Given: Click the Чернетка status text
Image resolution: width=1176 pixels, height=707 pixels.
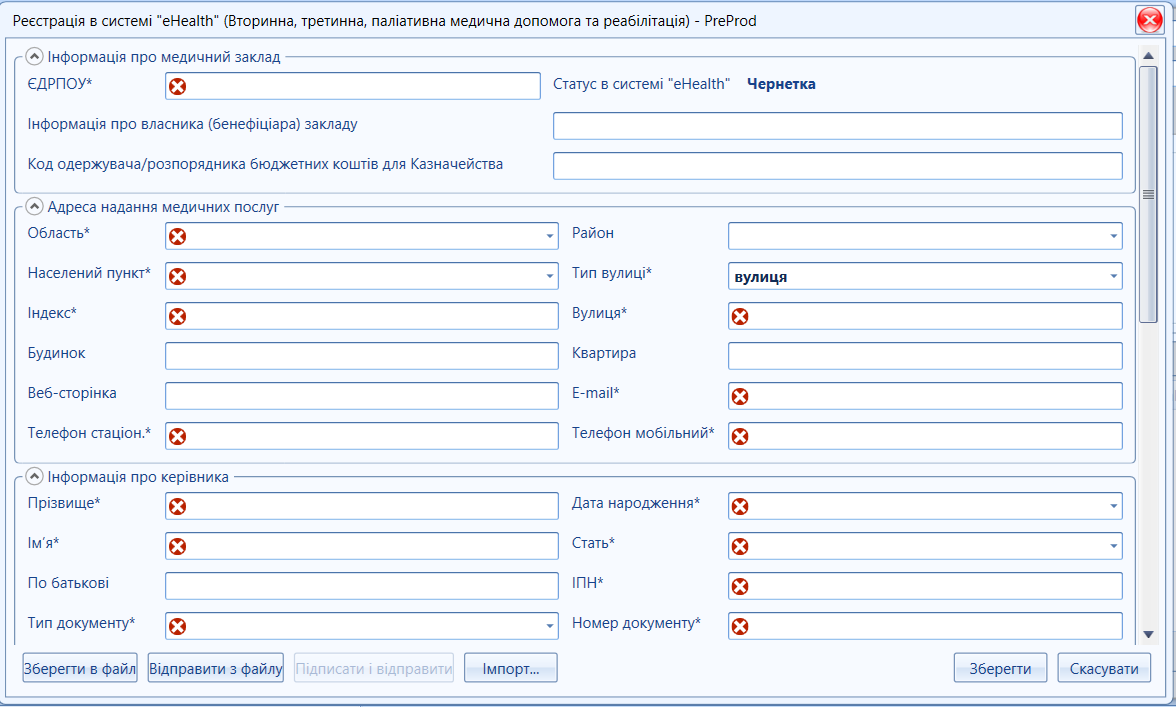Looking at the screenshot, I should click(782, 84).
